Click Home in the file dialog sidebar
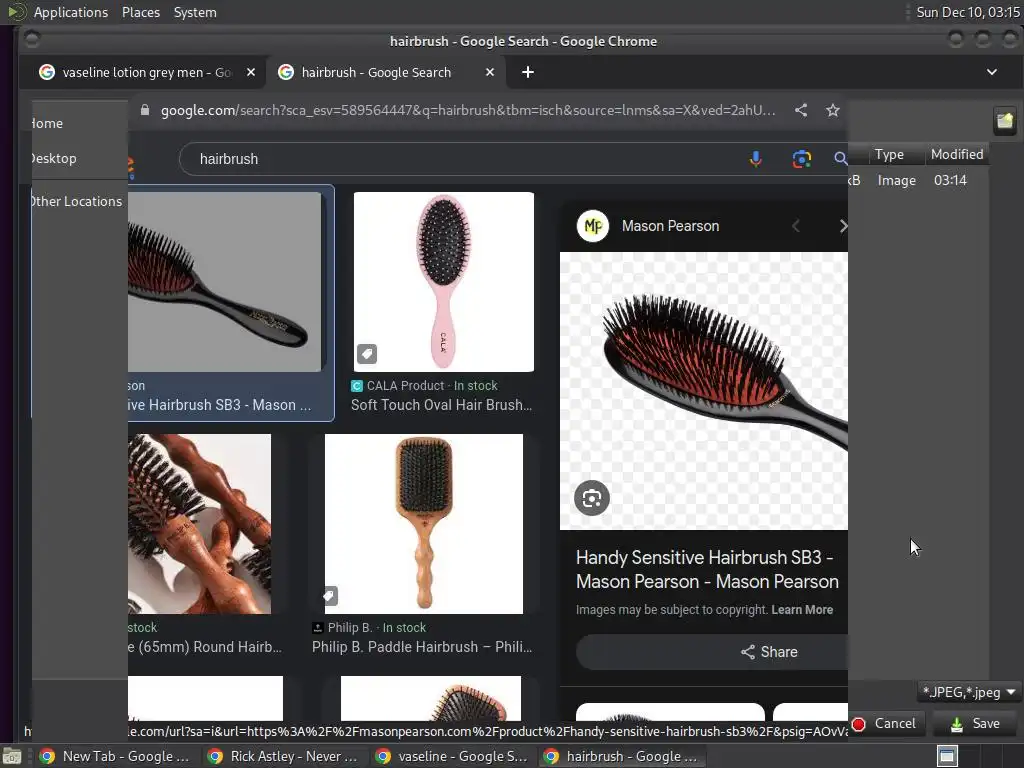This screenshot has height=768, width=1024. click(47, 123)
